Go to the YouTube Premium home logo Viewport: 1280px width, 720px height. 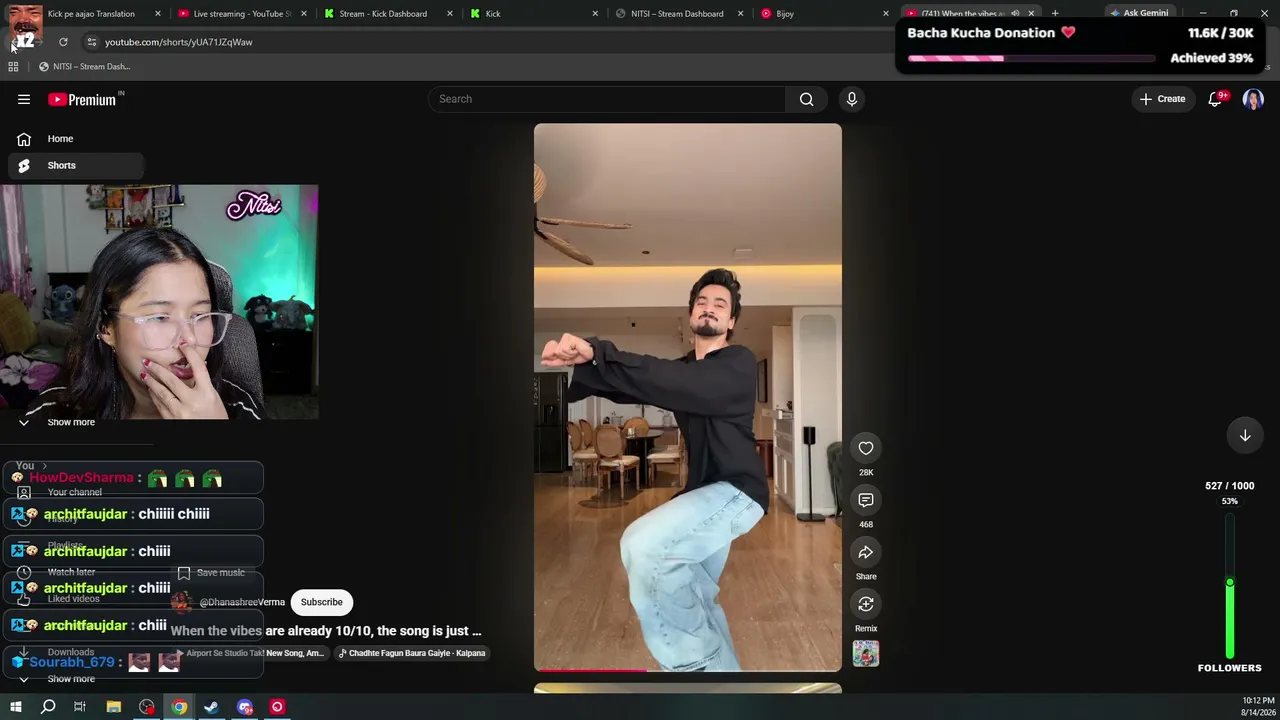click(x=82, y=99)
